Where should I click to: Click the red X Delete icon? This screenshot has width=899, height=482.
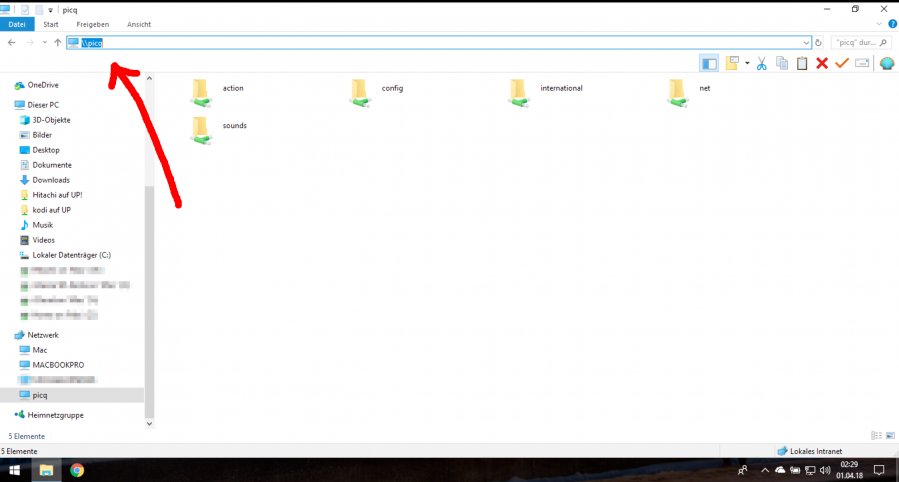[822, 64]
